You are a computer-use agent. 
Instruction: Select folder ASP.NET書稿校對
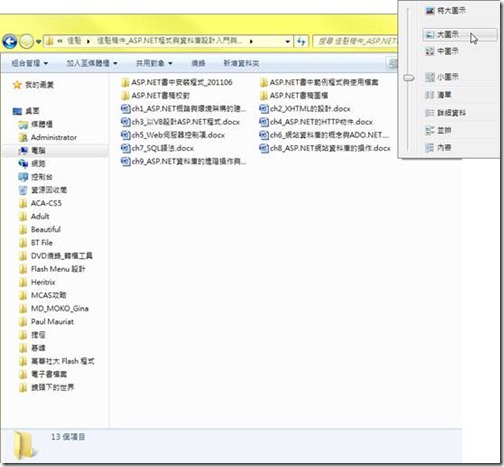click(x=155, y=96)
